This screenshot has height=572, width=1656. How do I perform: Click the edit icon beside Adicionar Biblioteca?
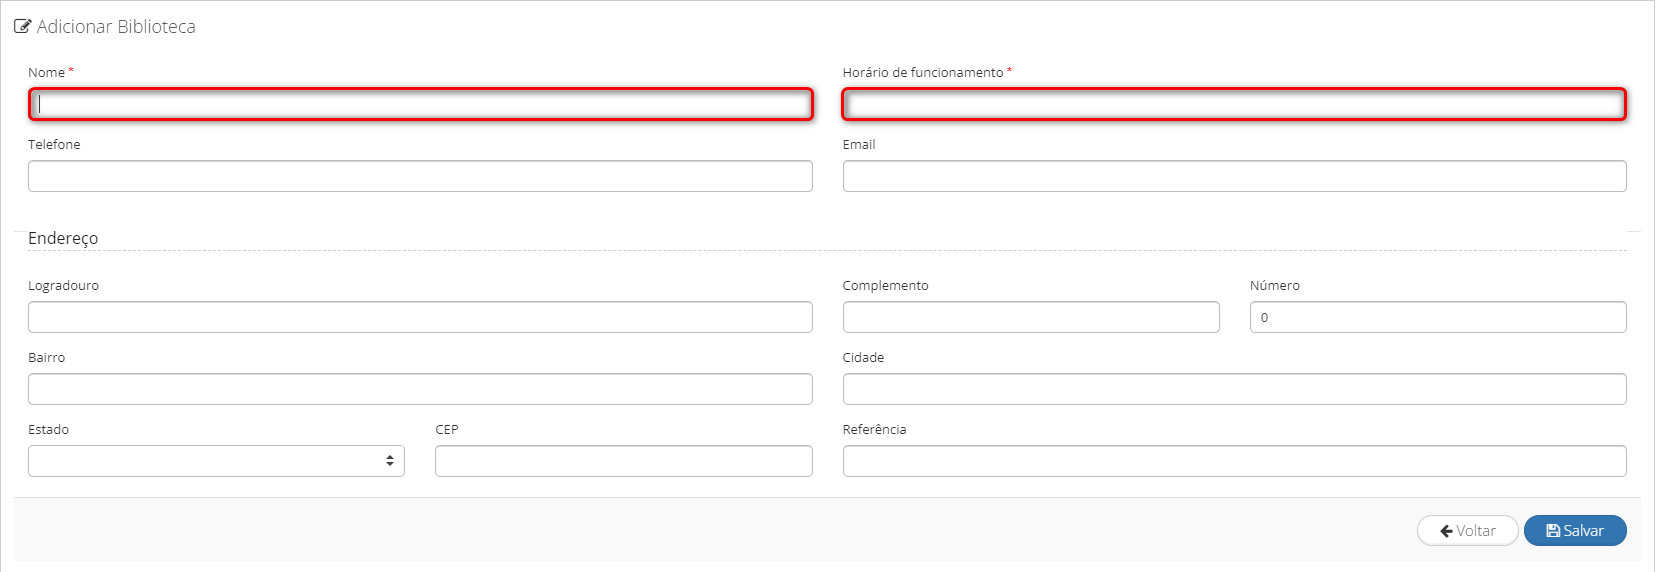pos(22,27)
